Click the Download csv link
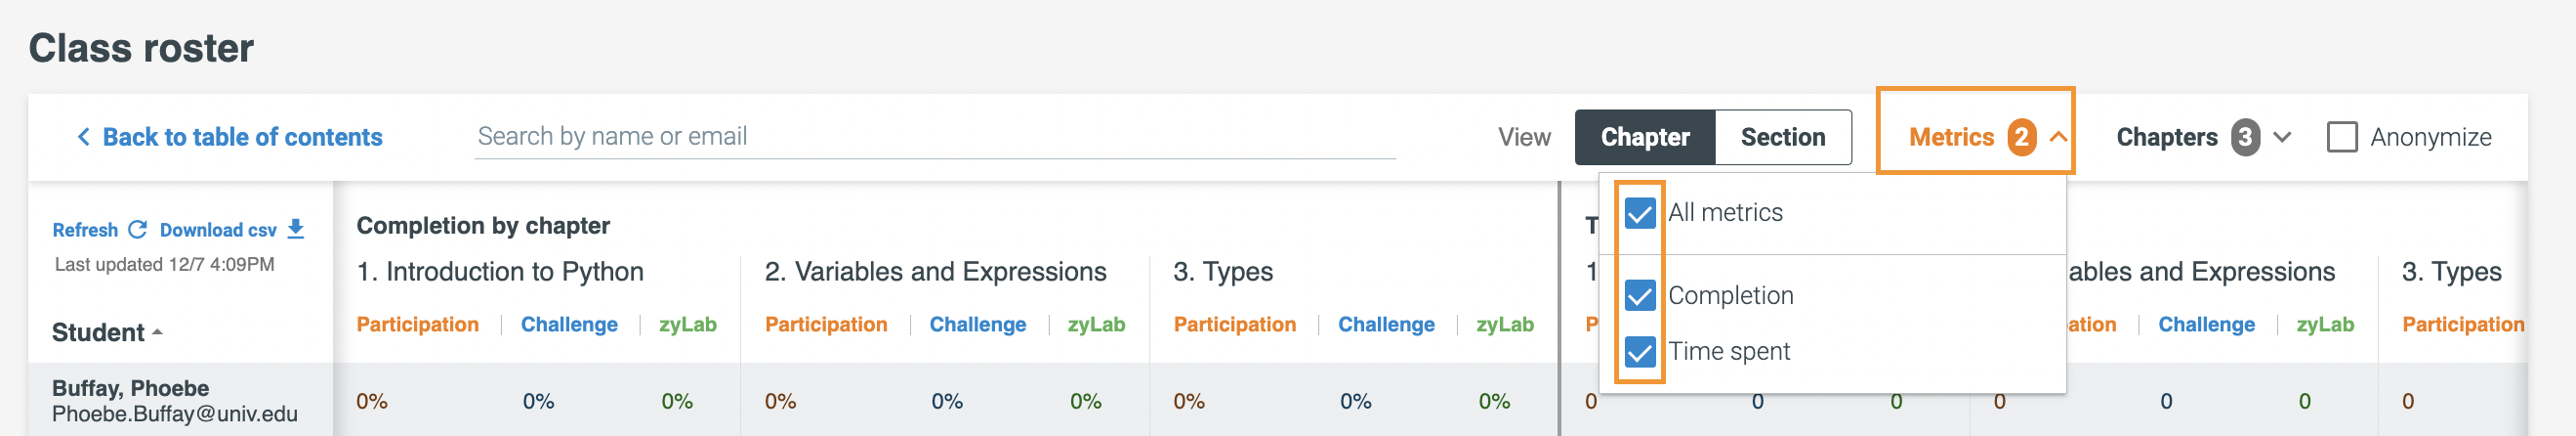 pyautogui.click(x=218, y=230)
